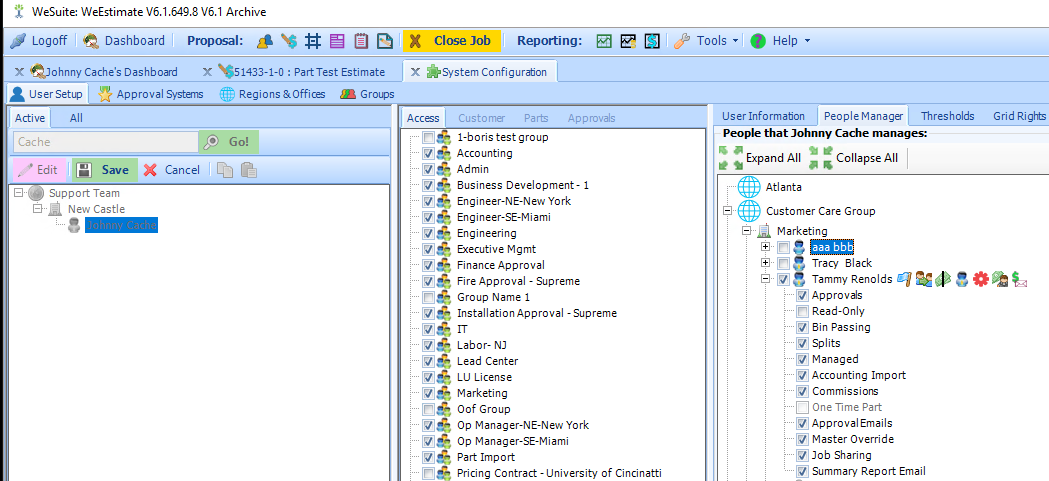Switch user list to All tab
Screen dimensions: 1049x481
tap(76, 118)
